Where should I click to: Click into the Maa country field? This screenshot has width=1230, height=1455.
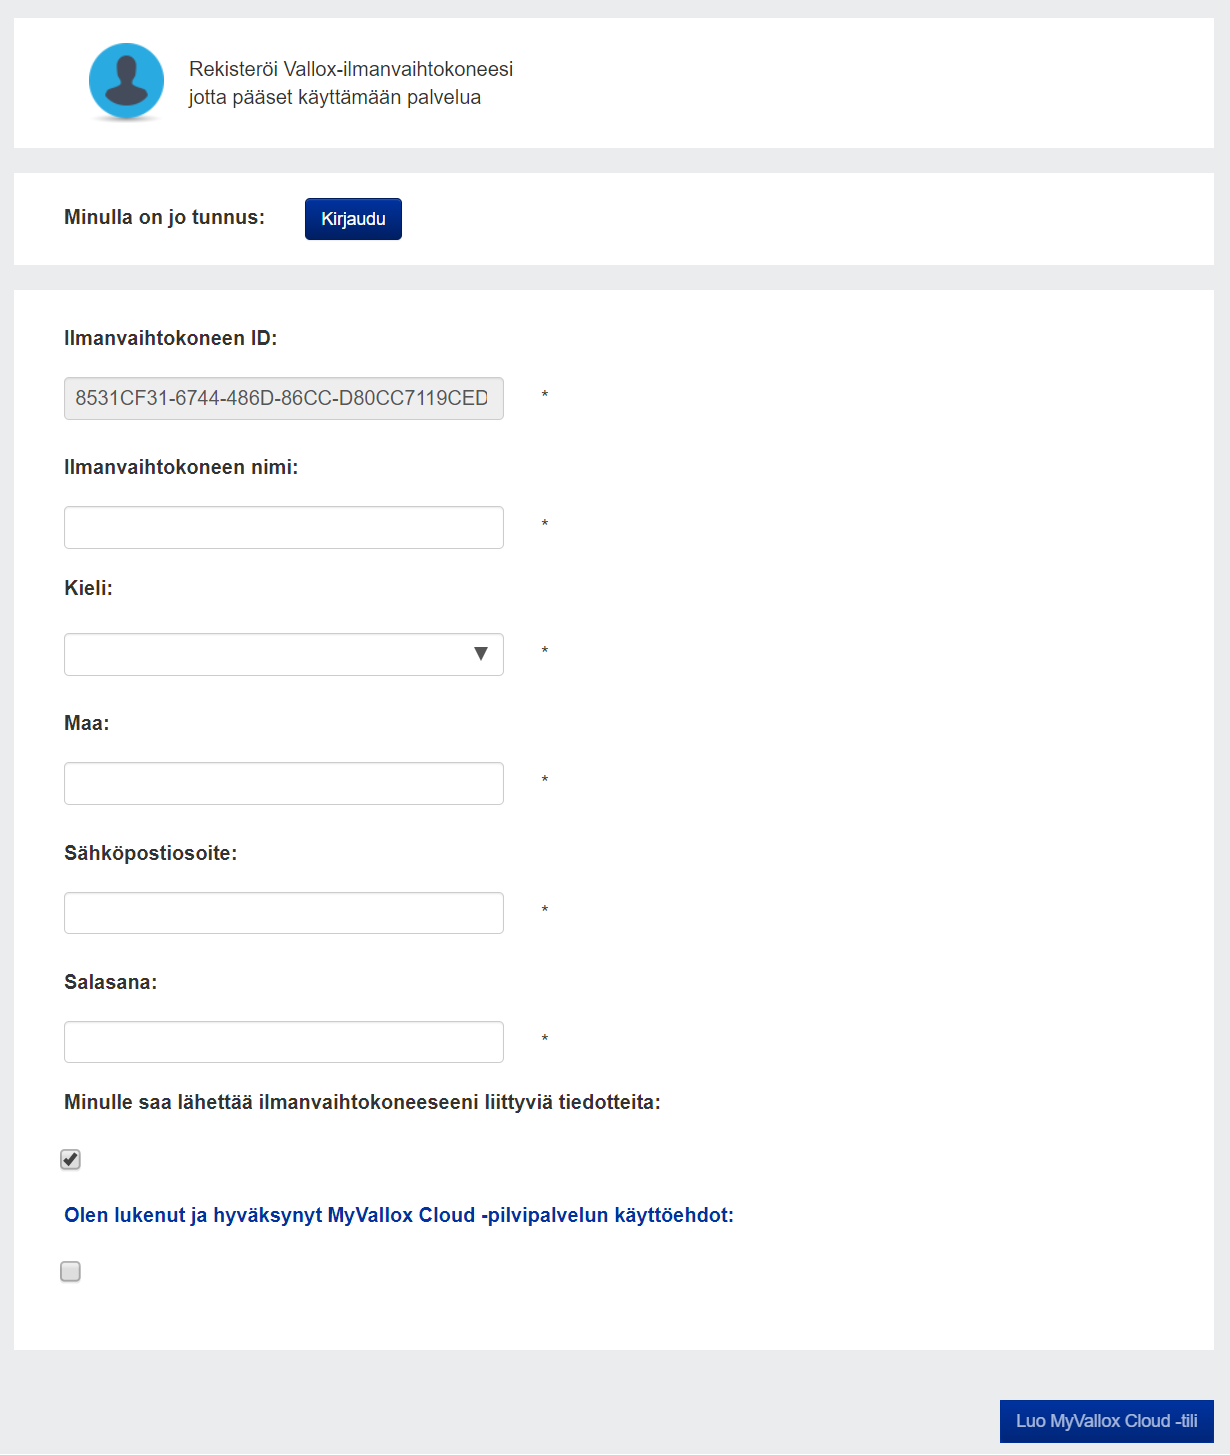click(x=283, y=783)
